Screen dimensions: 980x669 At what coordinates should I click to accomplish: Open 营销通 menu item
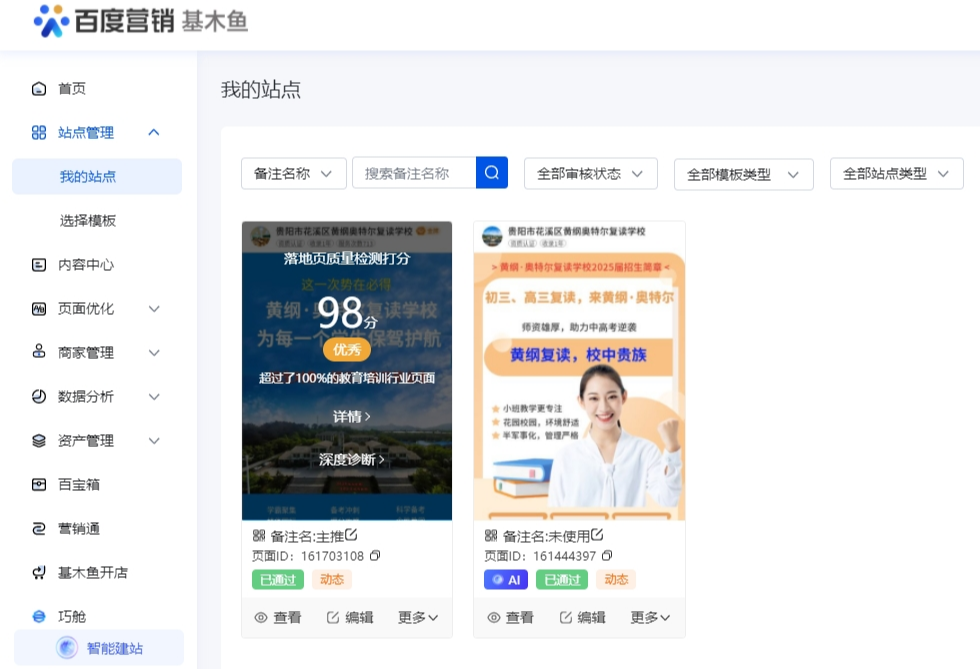pyautogui.click(x=79, y=529)
